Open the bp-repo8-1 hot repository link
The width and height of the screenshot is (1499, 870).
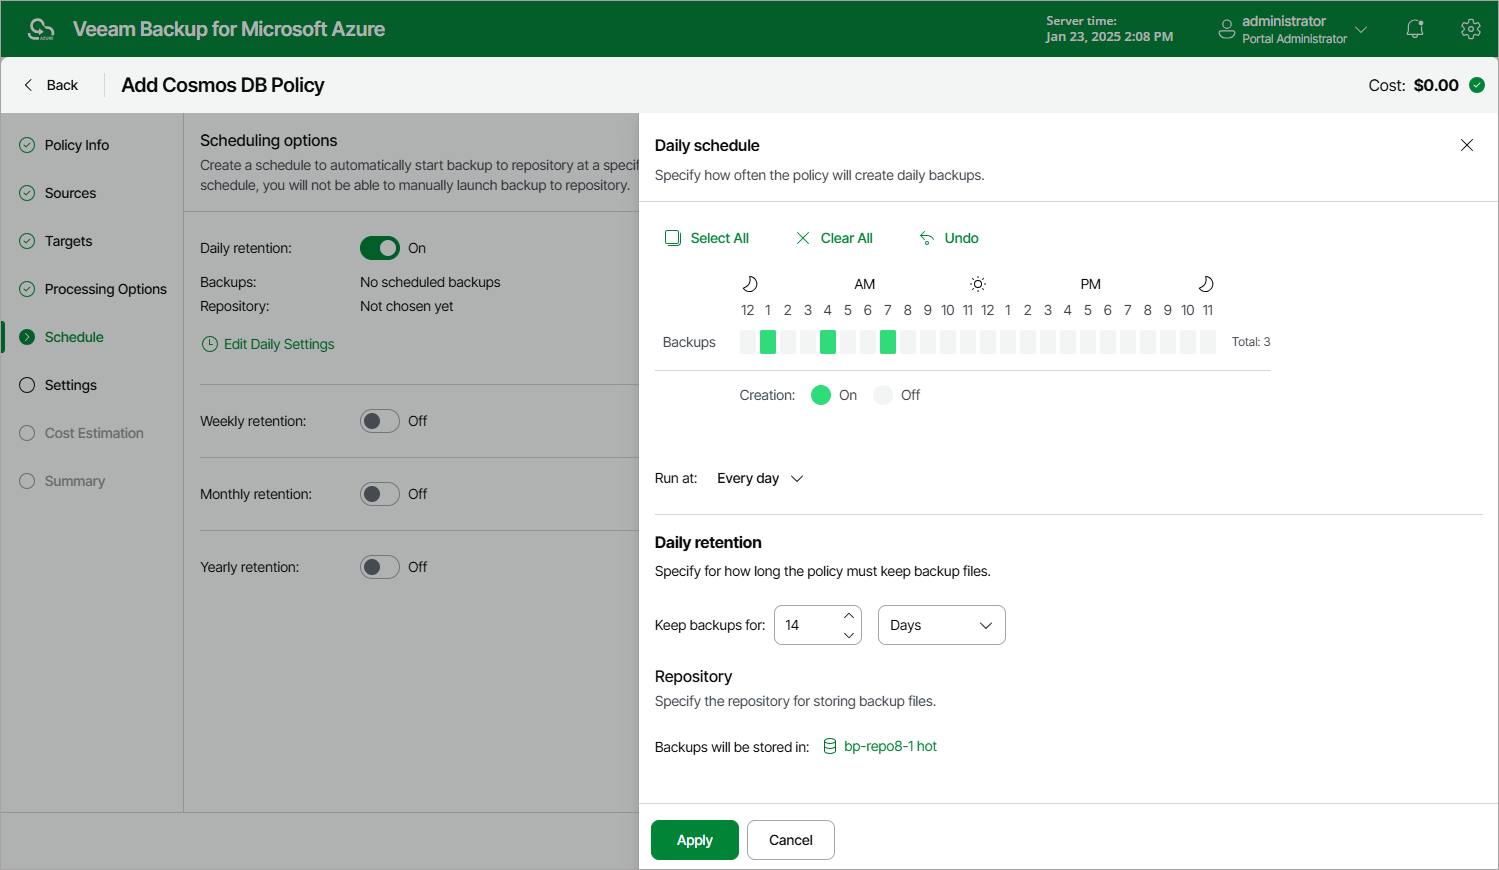(x=890, y=746)
